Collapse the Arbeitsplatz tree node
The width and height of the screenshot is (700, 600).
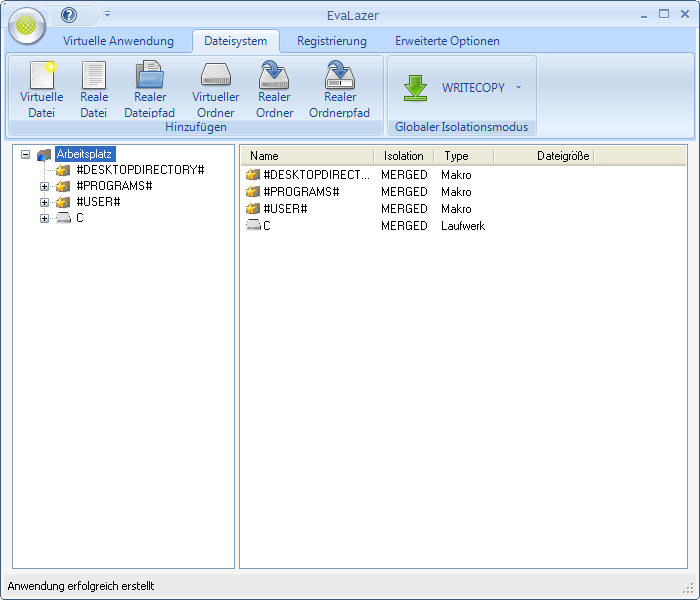coord(25,155)
